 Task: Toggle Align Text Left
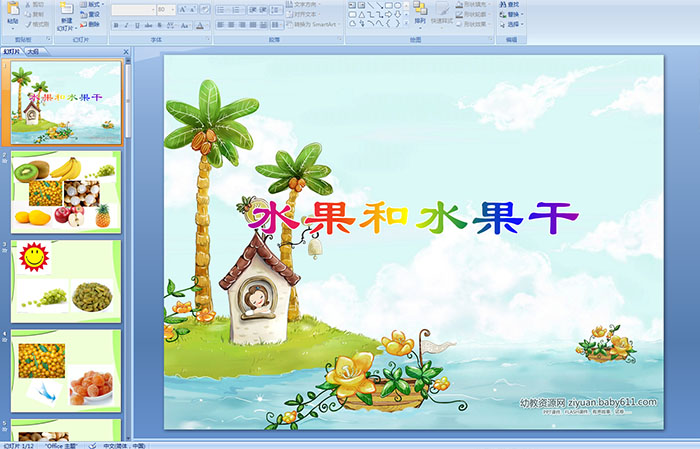point(221,25)
